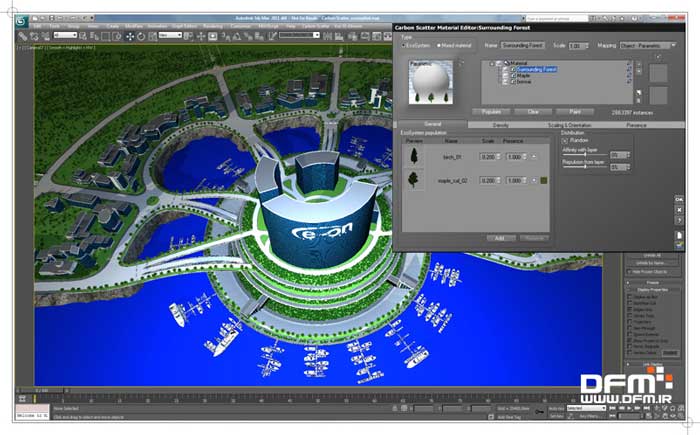Viewport: 700px width, 435px height.
Task: Activate the Select and Move tool
Action: point(130,36)
